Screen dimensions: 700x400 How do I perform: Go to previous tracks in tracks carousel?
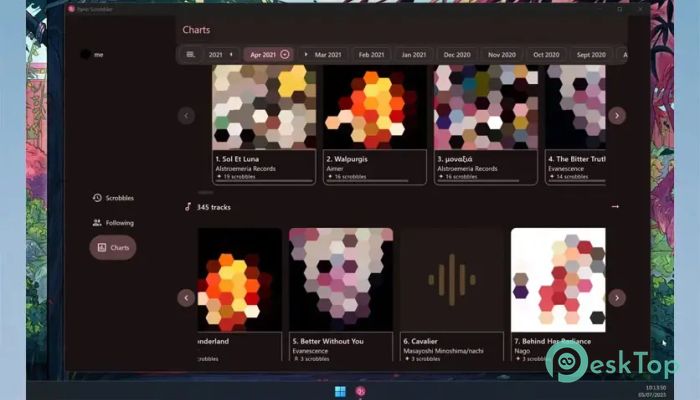pyautogui.click(x=186, y=298)
